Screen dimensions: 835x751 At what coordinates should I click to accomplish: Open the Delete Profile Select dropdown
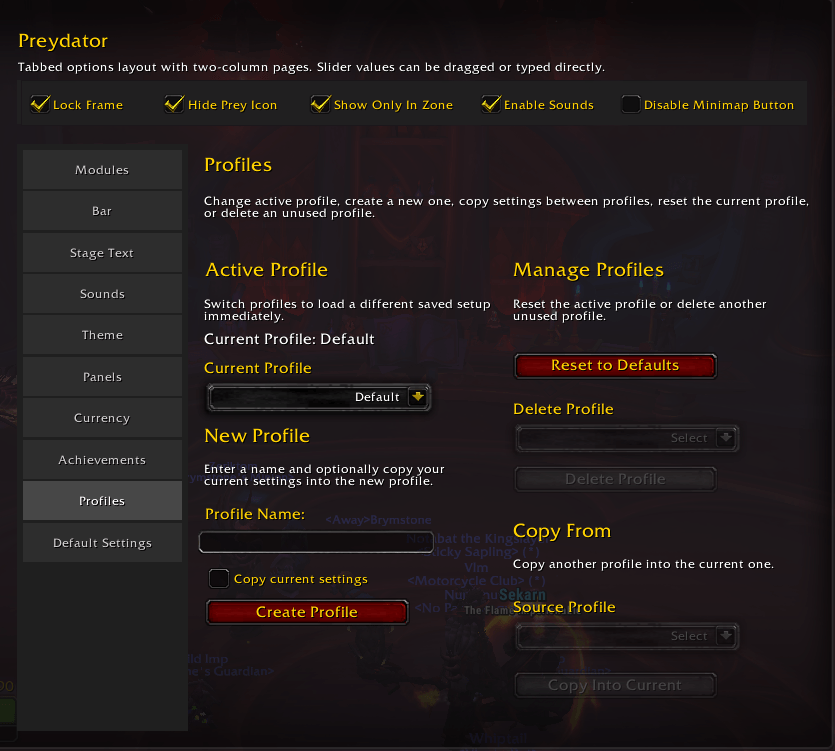(627, 438)
